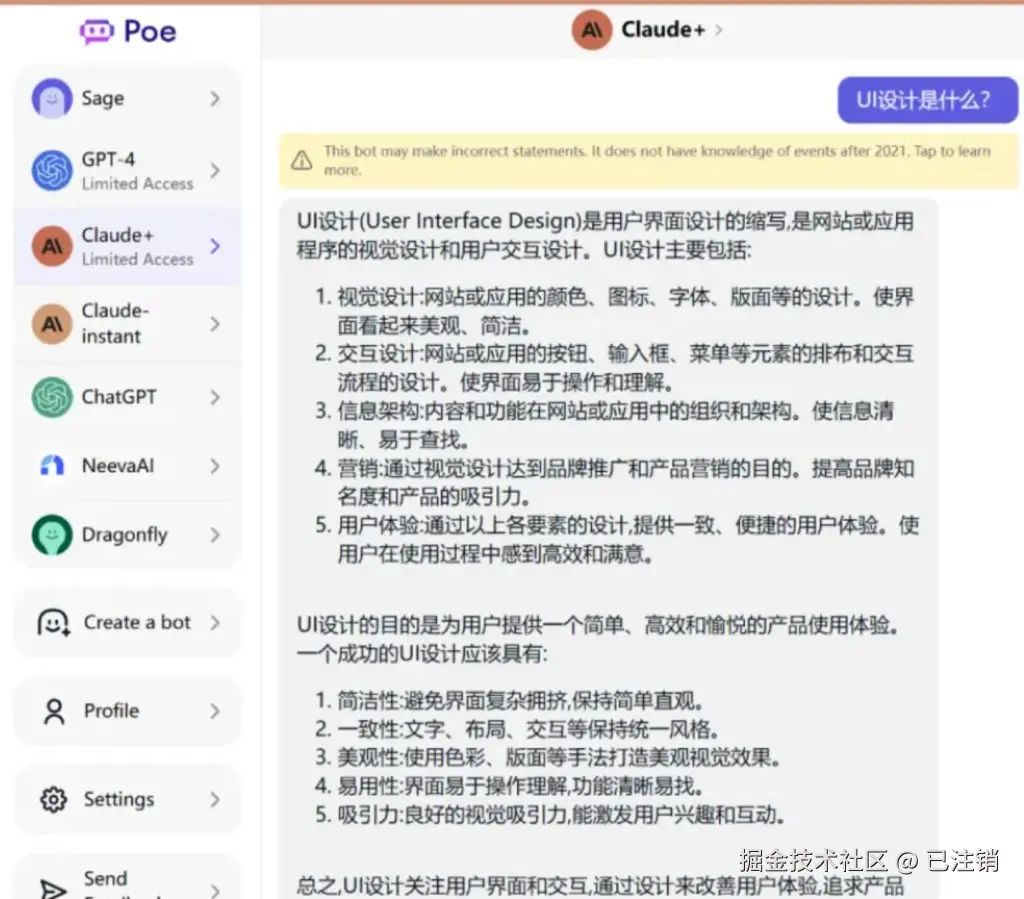Click Create a bot label
The image size is (1024, 899).
137,623
